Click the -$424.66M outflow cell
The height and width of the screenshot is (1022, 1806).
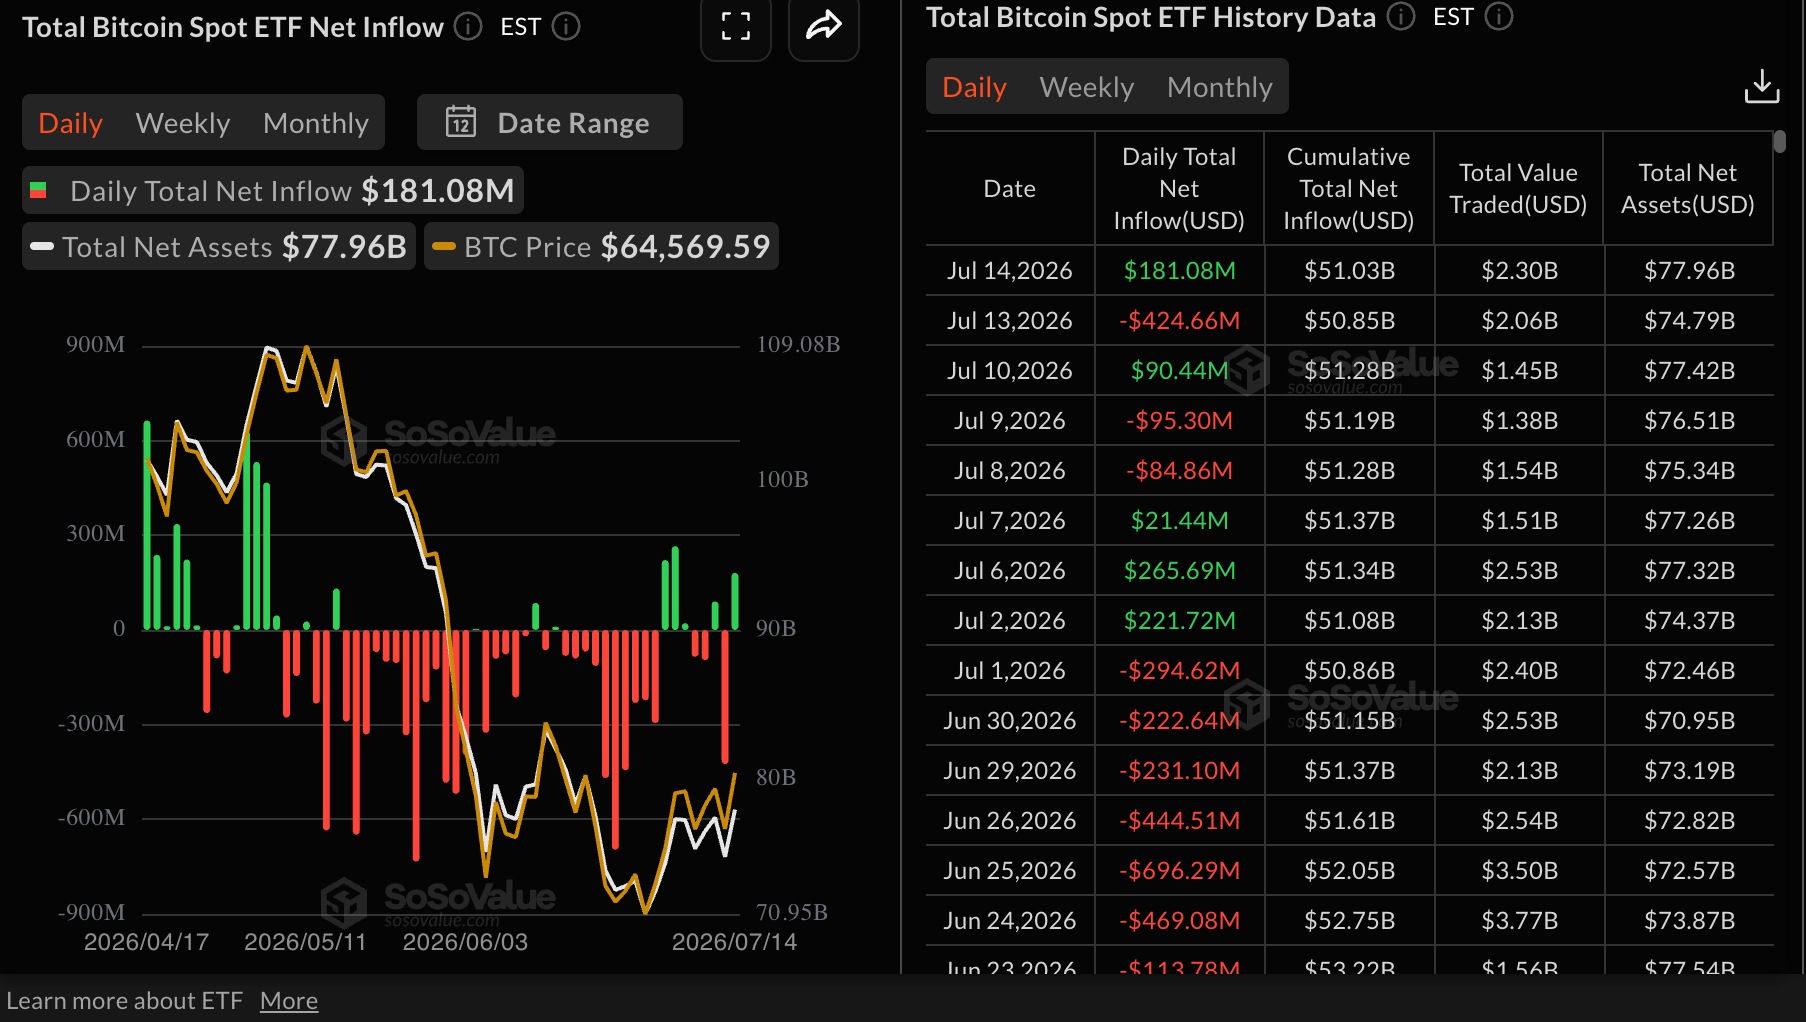[x=1180, y=321]
